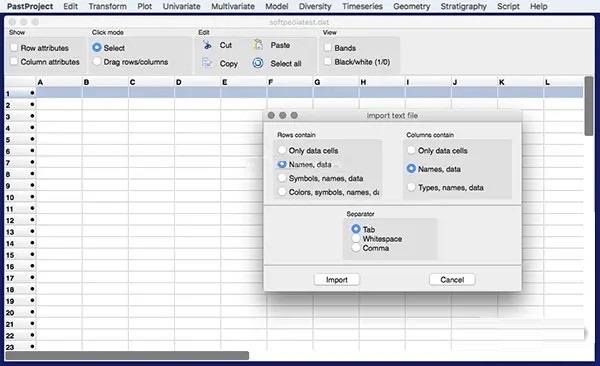Select column L header
Viewport: 600px width, 366px height.
564,82
